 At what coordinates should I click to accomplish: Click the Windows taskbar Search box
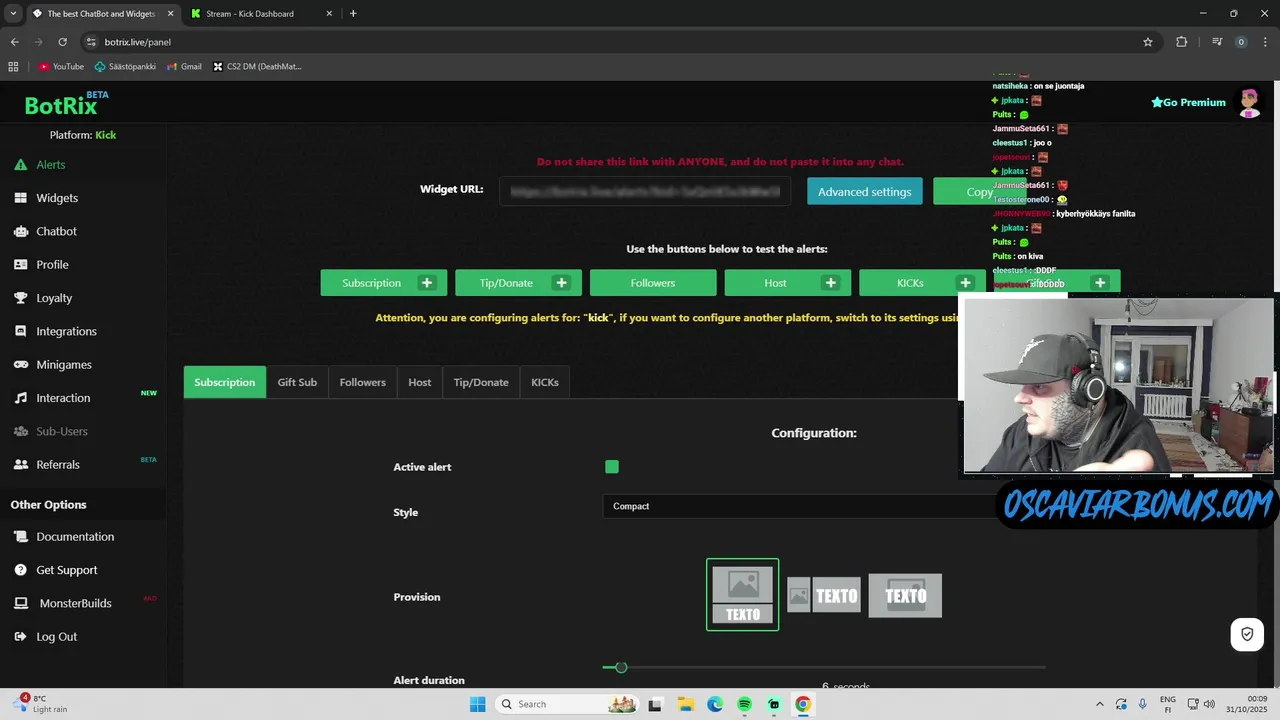[x=567, y=704]
